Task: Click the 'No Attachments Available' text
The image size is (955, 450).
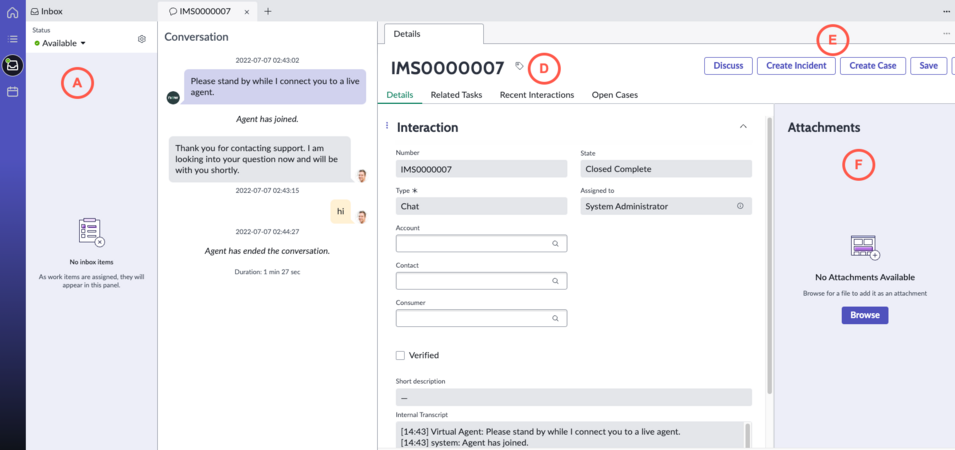Action: pyautogui.click(x=865, y=278)
